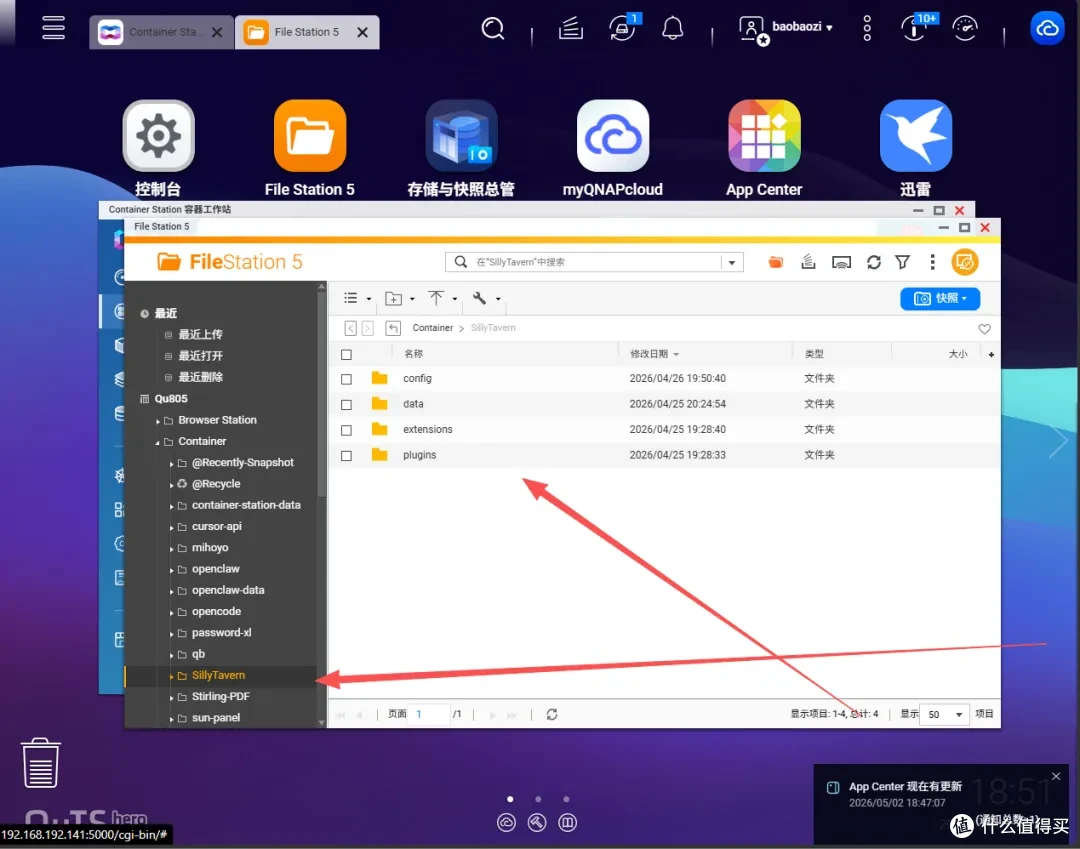Screen dimensions: 1080x849
Task: Refresh the file list icon in the pagination bar
Action: point(552,715)
